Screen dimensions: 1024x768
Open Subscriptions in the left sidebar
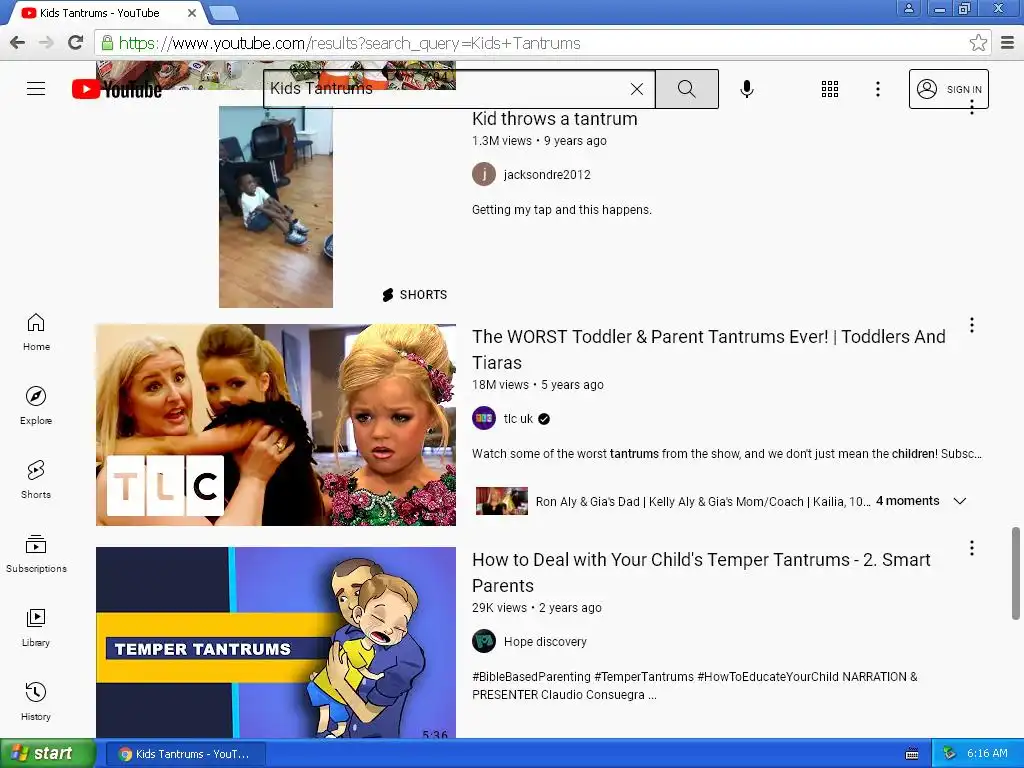point(36,554)
